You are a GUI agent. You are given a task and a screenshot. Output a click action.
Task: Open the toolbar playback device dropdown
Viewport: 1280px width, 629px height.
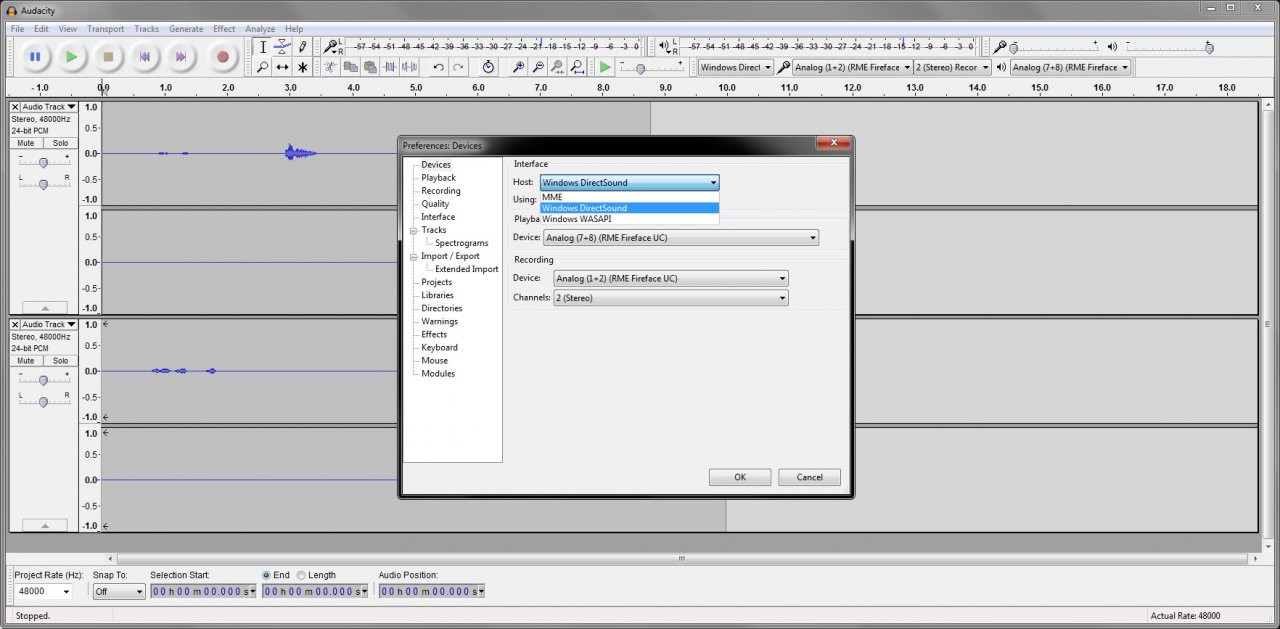1070,67
